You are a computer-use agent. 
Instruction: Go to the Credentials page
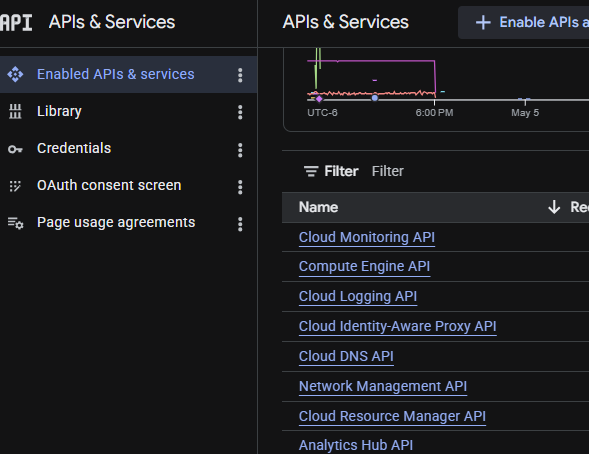click(128, 148)
